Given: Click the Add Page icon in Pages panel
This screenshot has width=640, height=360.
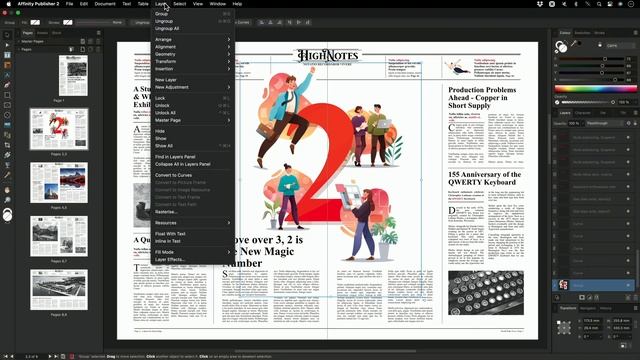Looking at the screenshot, I should click(x=83, y=49).
